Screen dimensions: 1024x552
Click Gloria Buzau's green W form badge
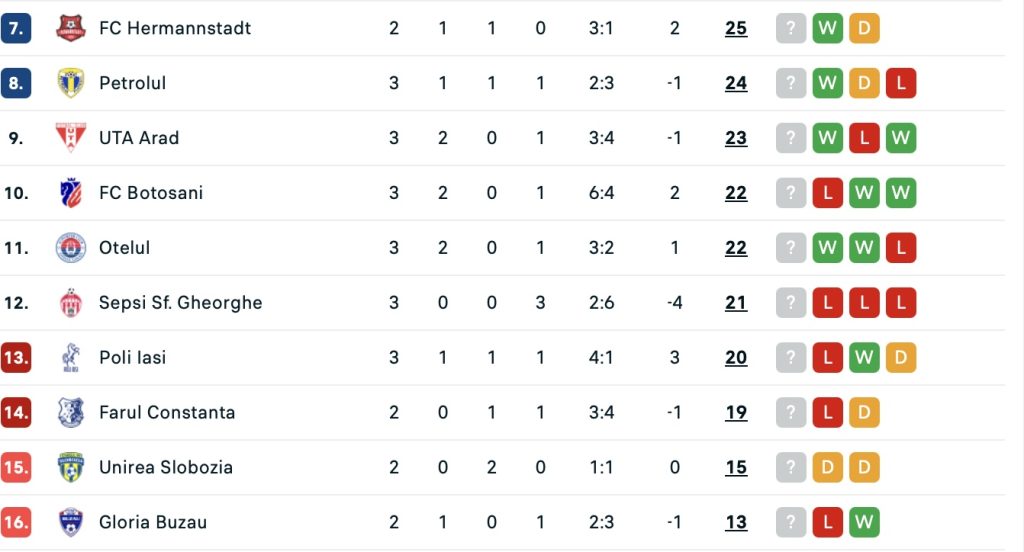tap(864, 522)
